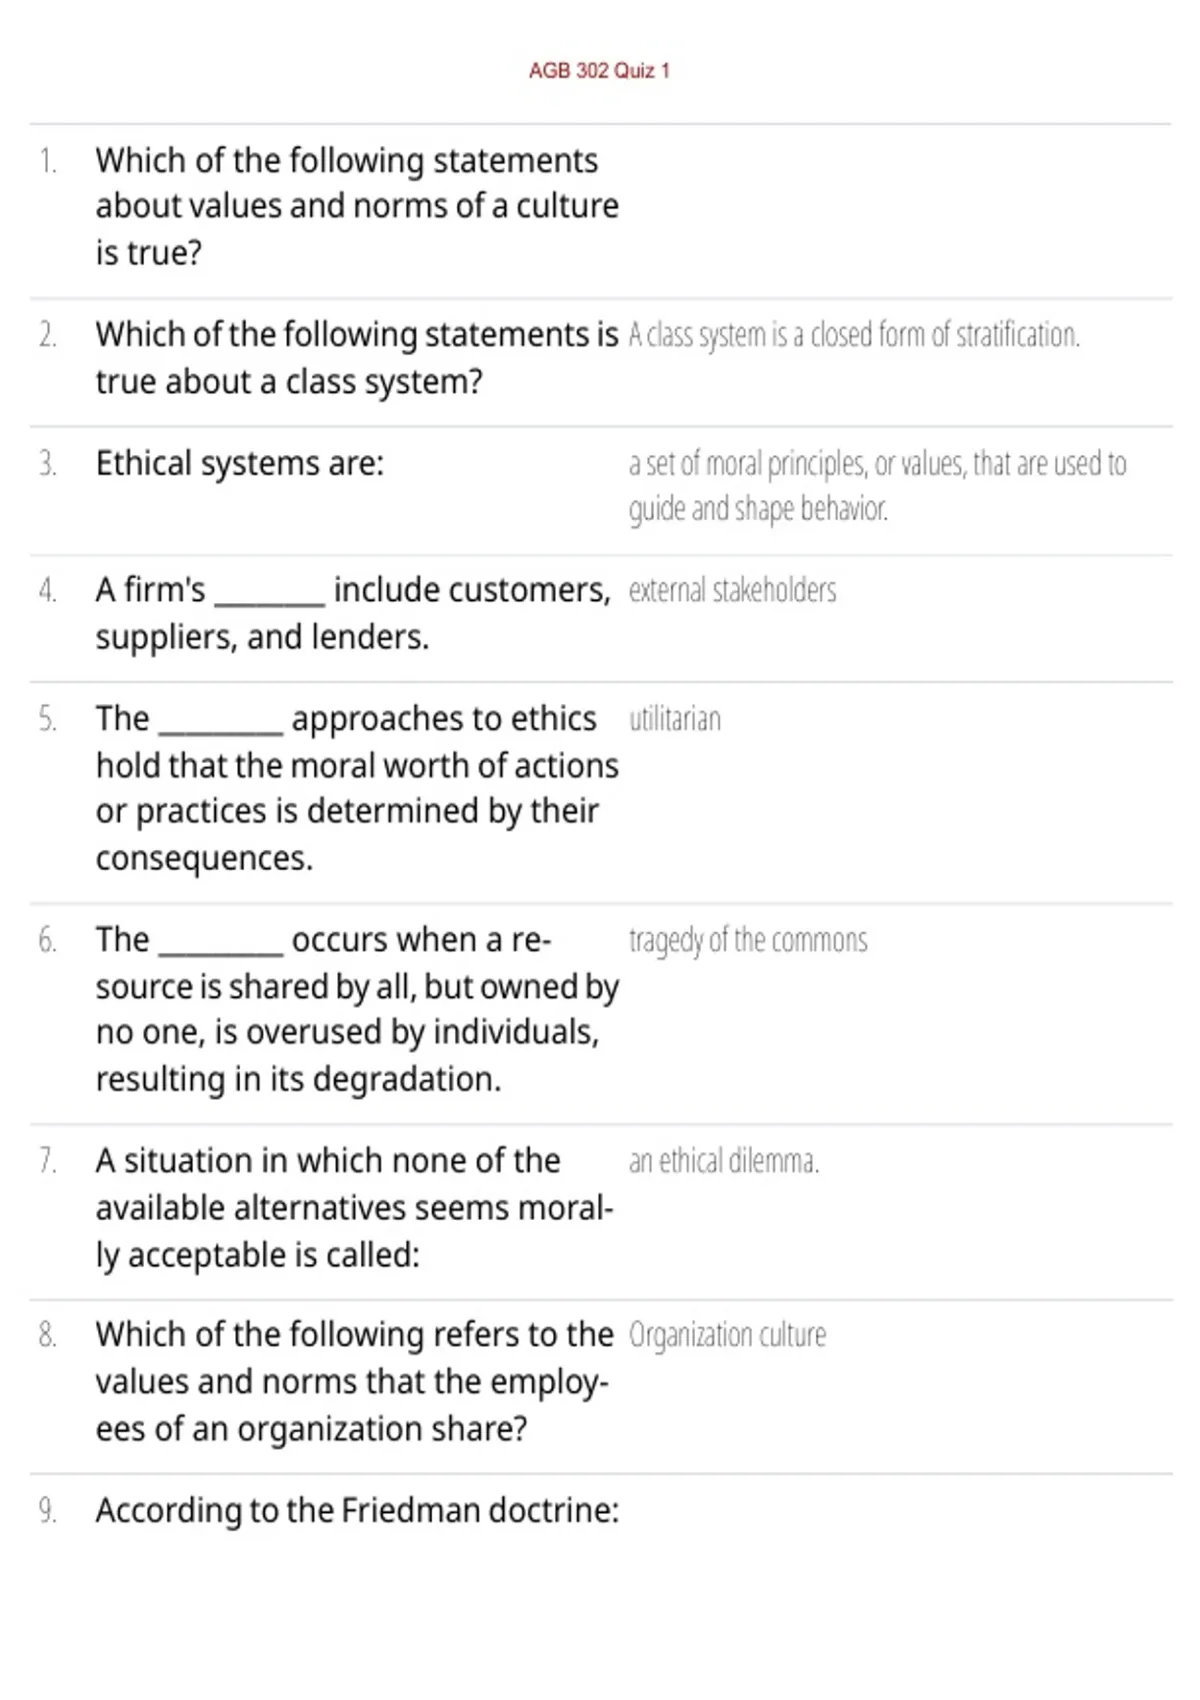The height and width of the screenshot is (1700, 1200).
Task: Click the number 2 list marker
Action: point(47,335)
